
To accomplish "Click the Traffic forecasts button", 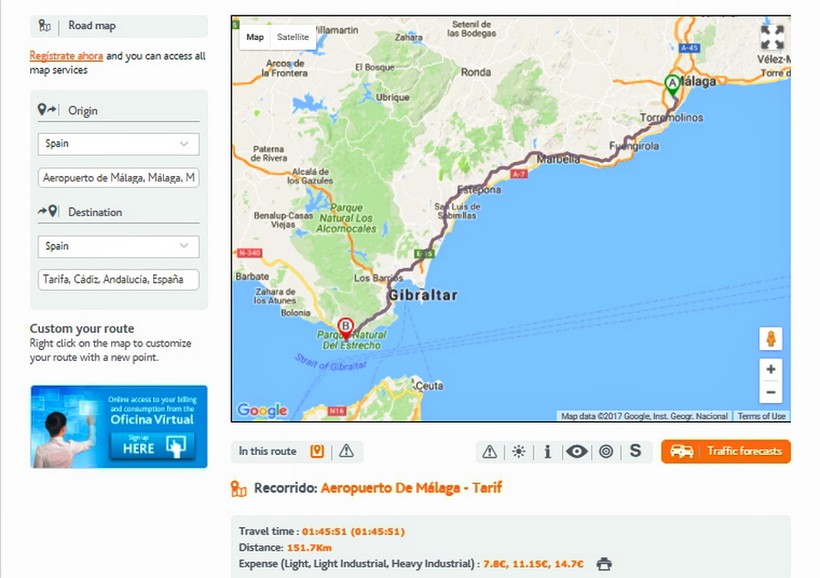I will pyautogui.click(x=726, y=452).
